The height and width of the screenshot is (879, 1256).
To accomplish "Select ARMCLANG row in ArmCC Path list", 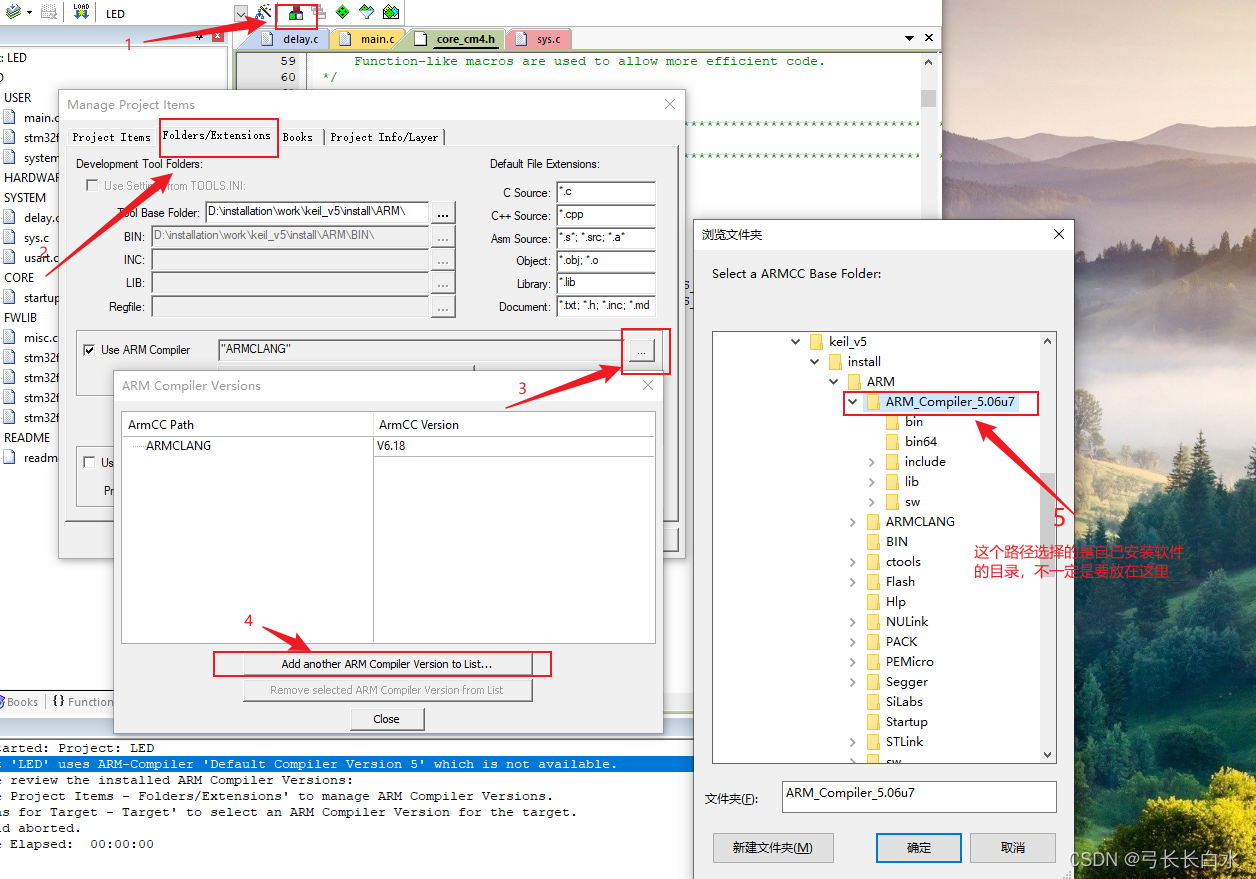I will [x=179, y=446].
